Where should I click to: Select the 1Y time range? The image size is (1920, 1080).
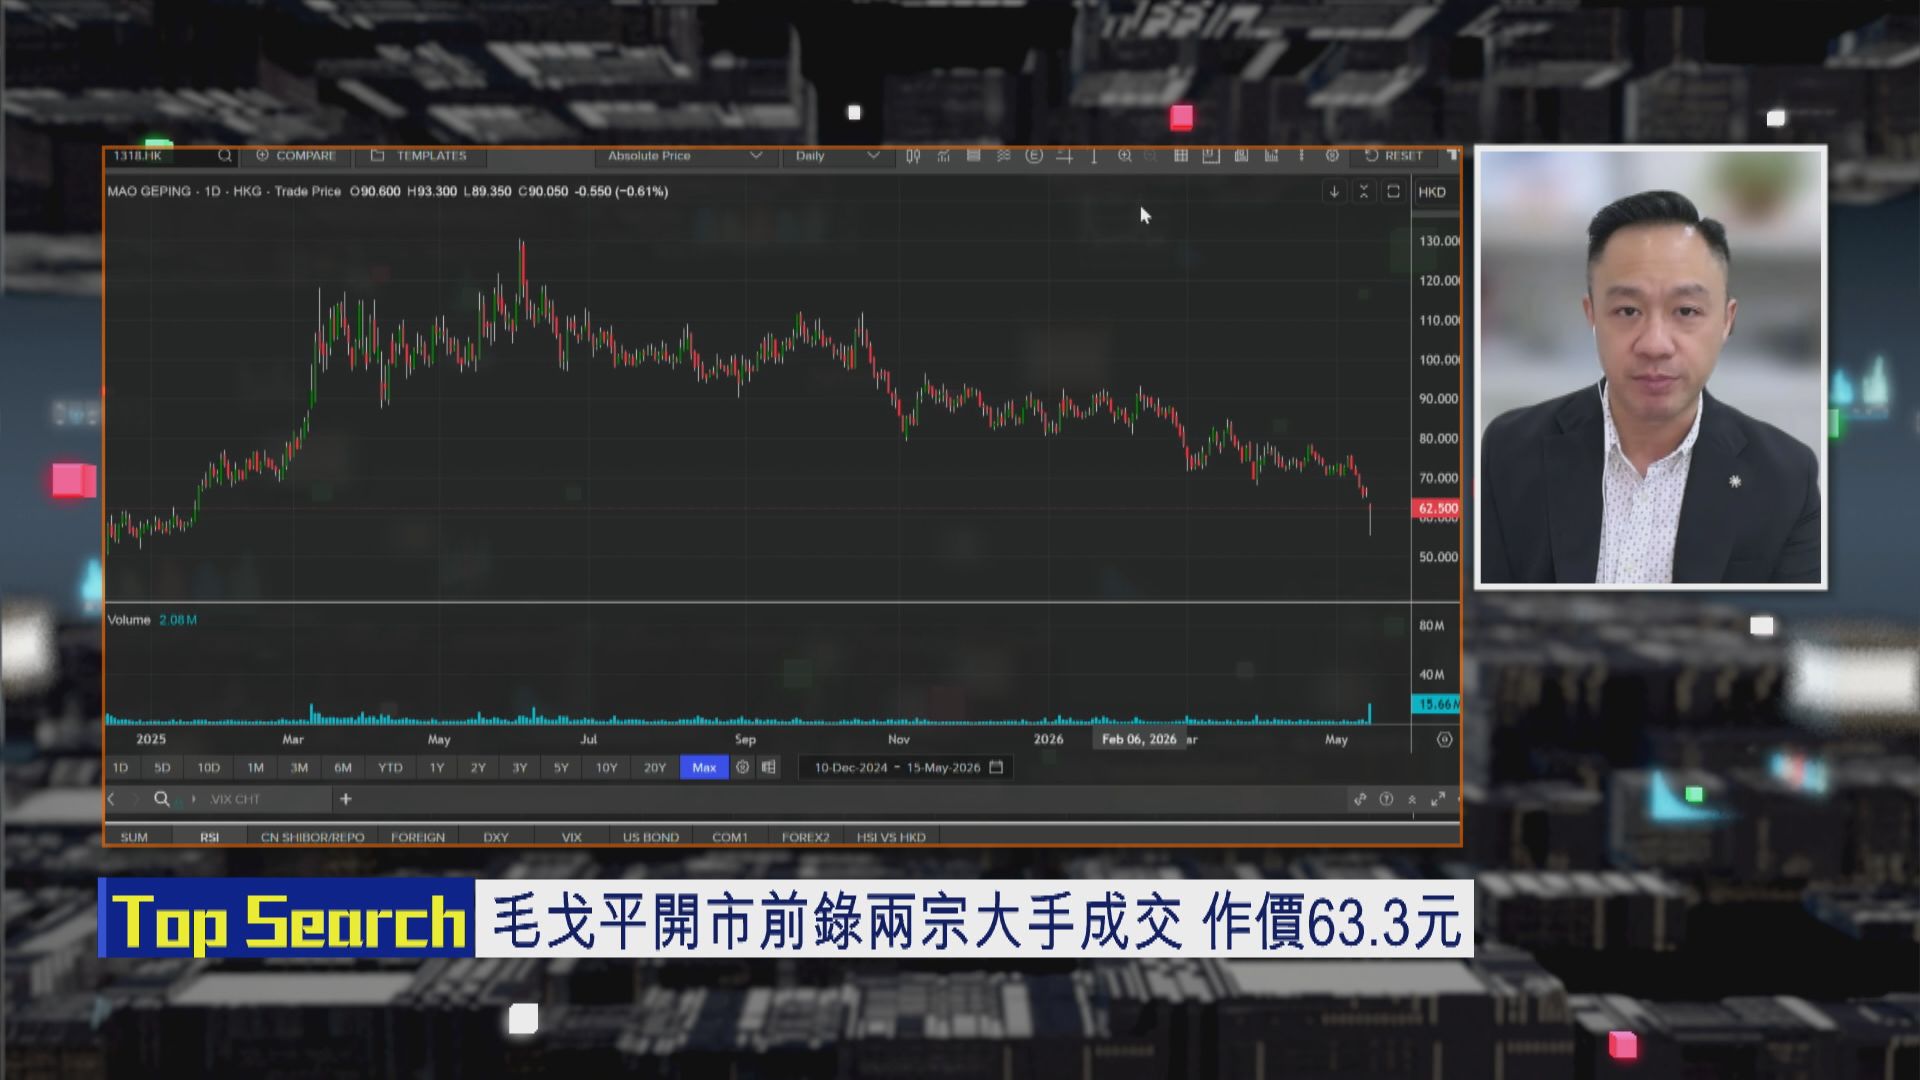coord(437,768)
